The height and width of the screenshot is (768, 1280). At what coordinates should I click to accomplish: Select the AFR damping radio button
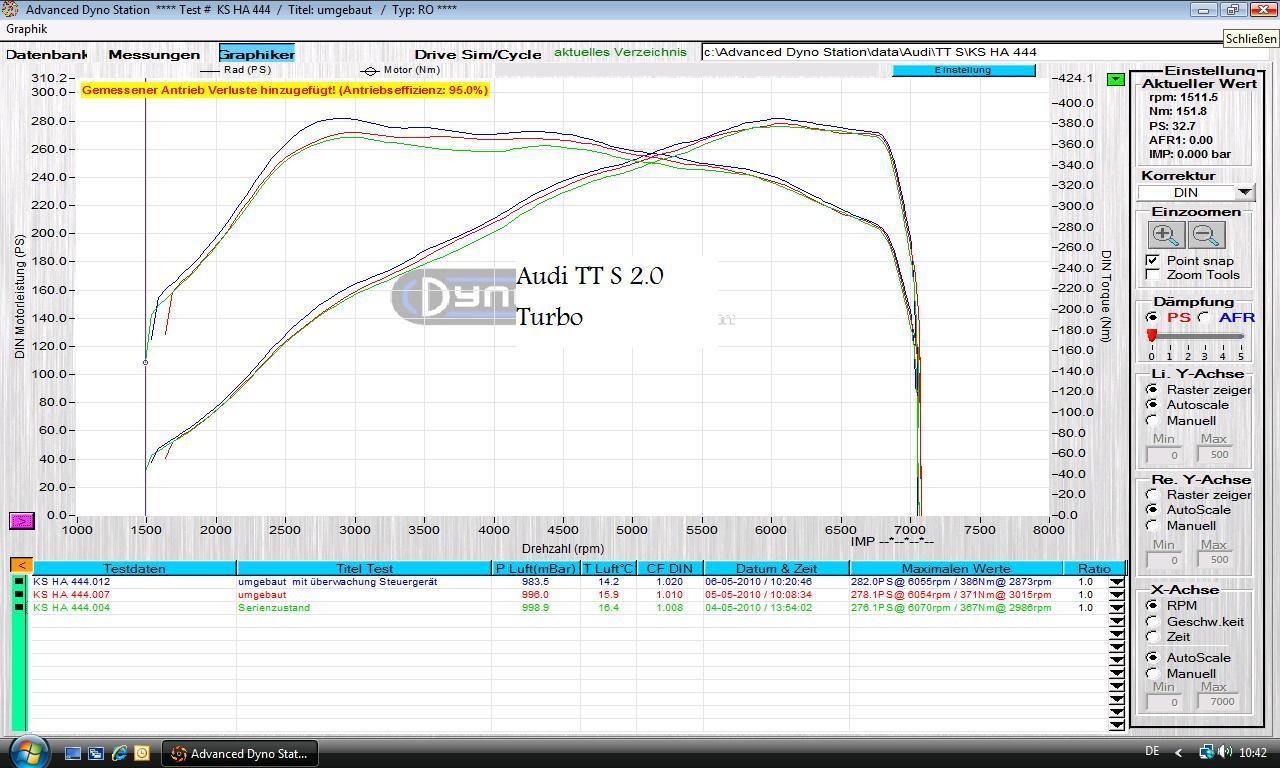pyautogui.click(x=1204, y=317)
